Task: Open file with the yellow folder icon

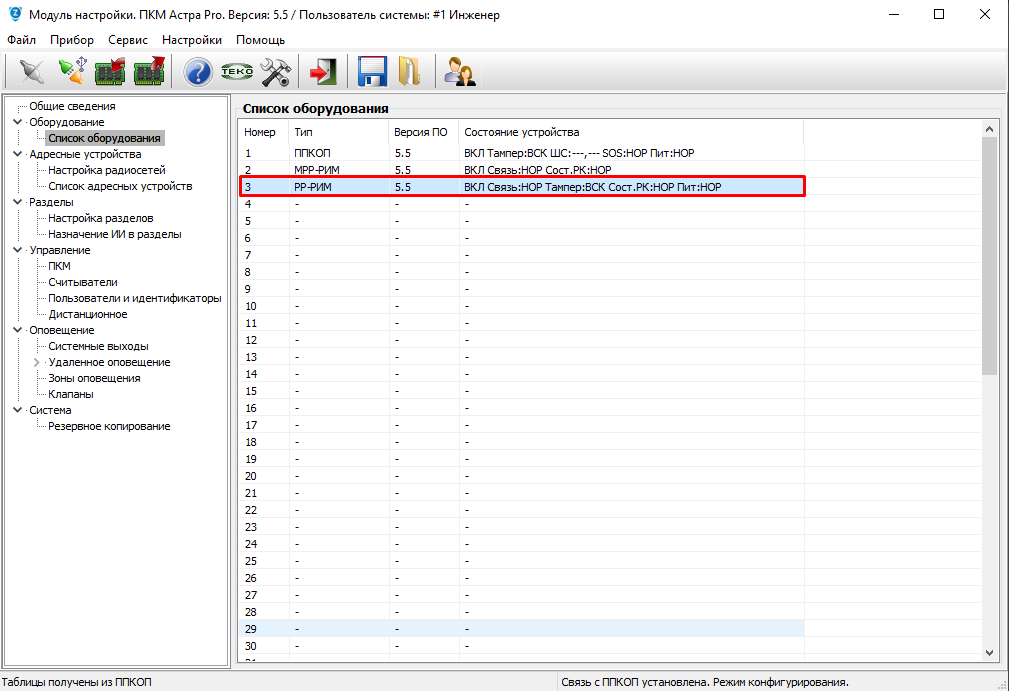Action: tap(409, 71)
